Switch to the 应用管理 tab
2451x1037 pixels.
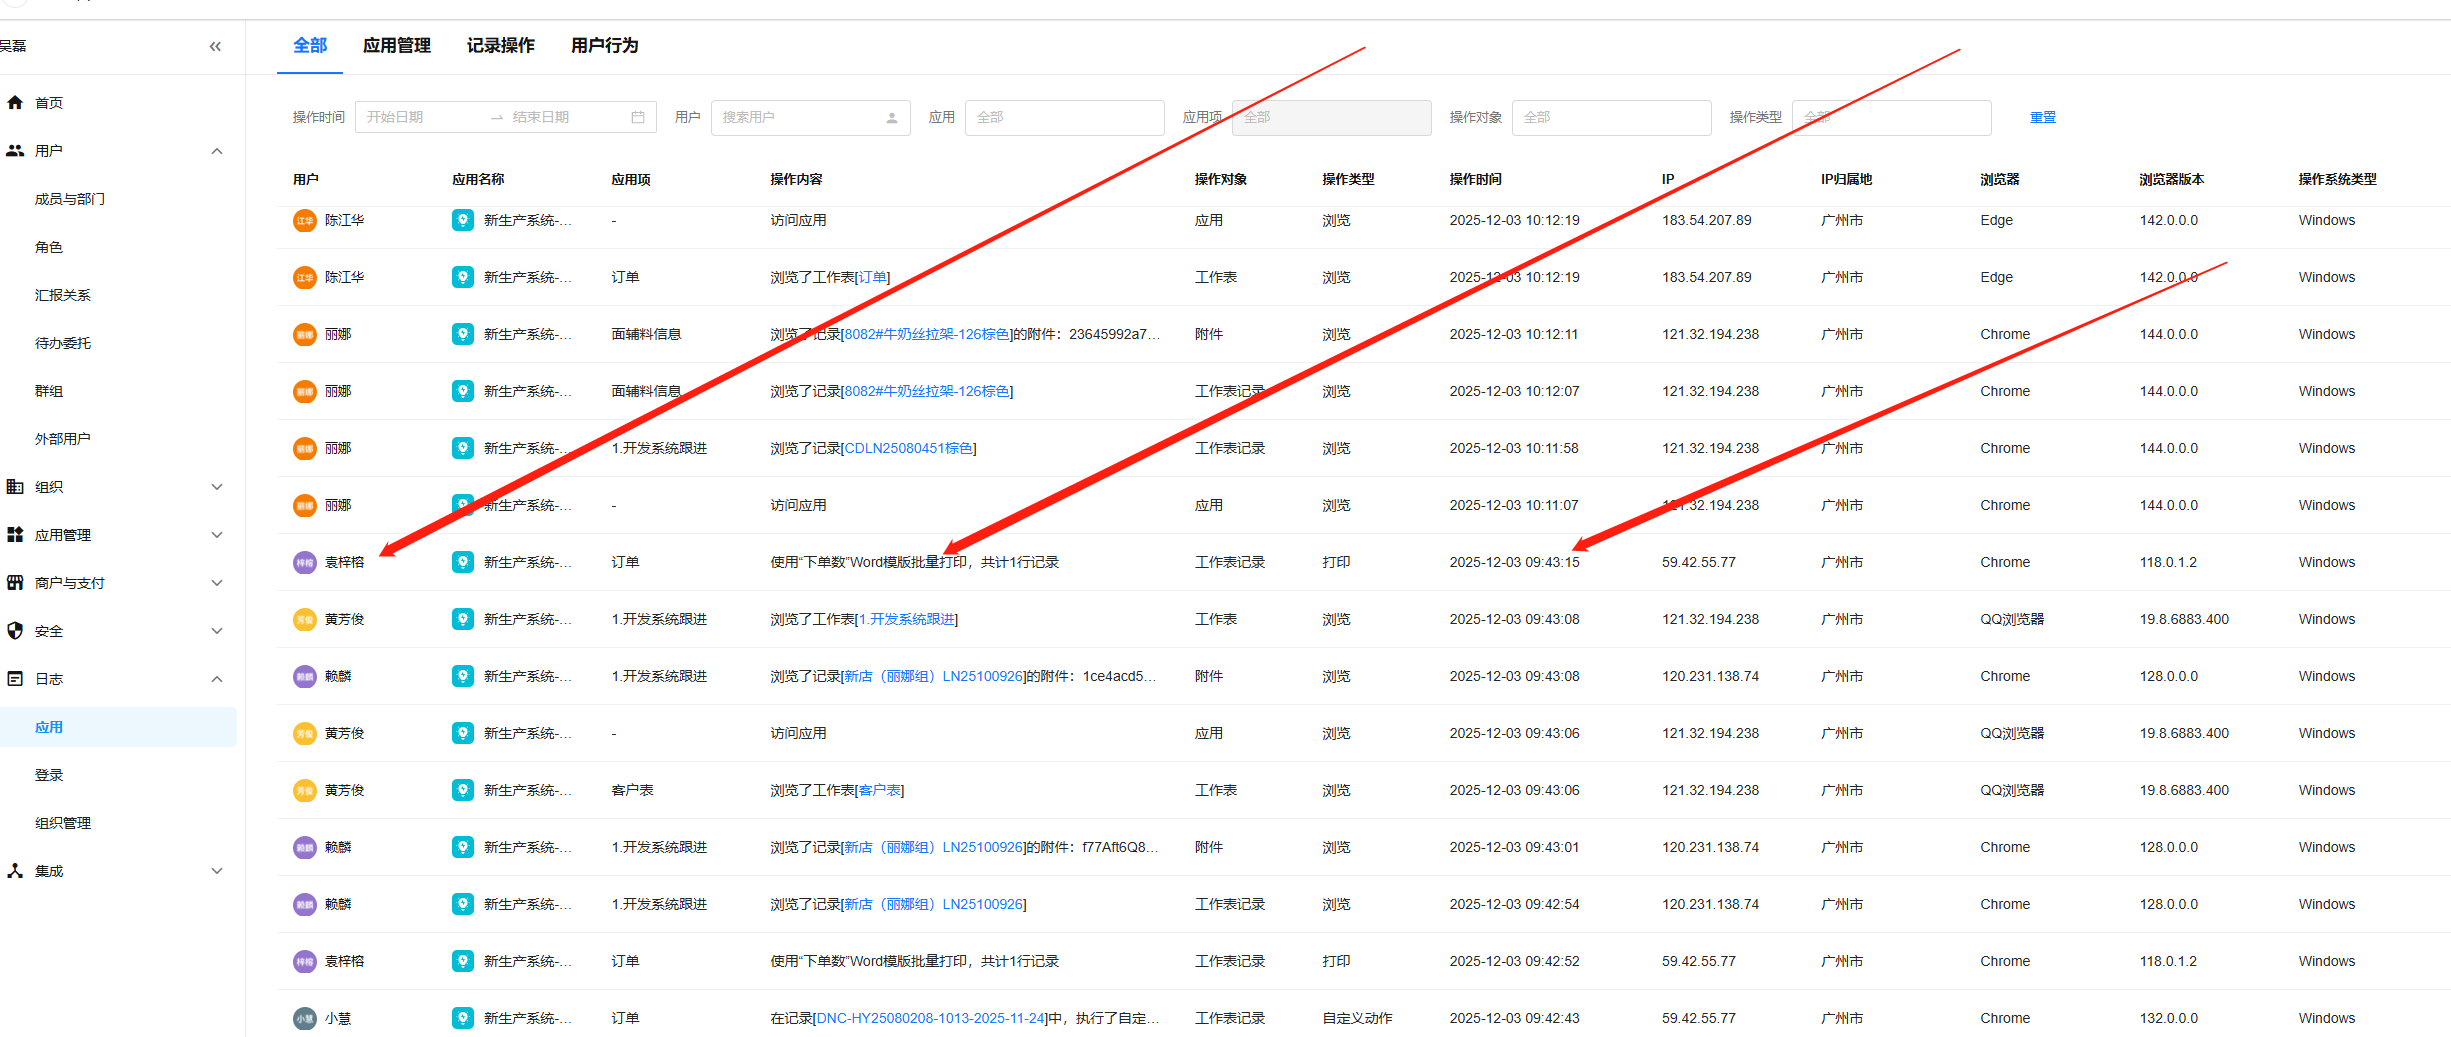[396, 46]
